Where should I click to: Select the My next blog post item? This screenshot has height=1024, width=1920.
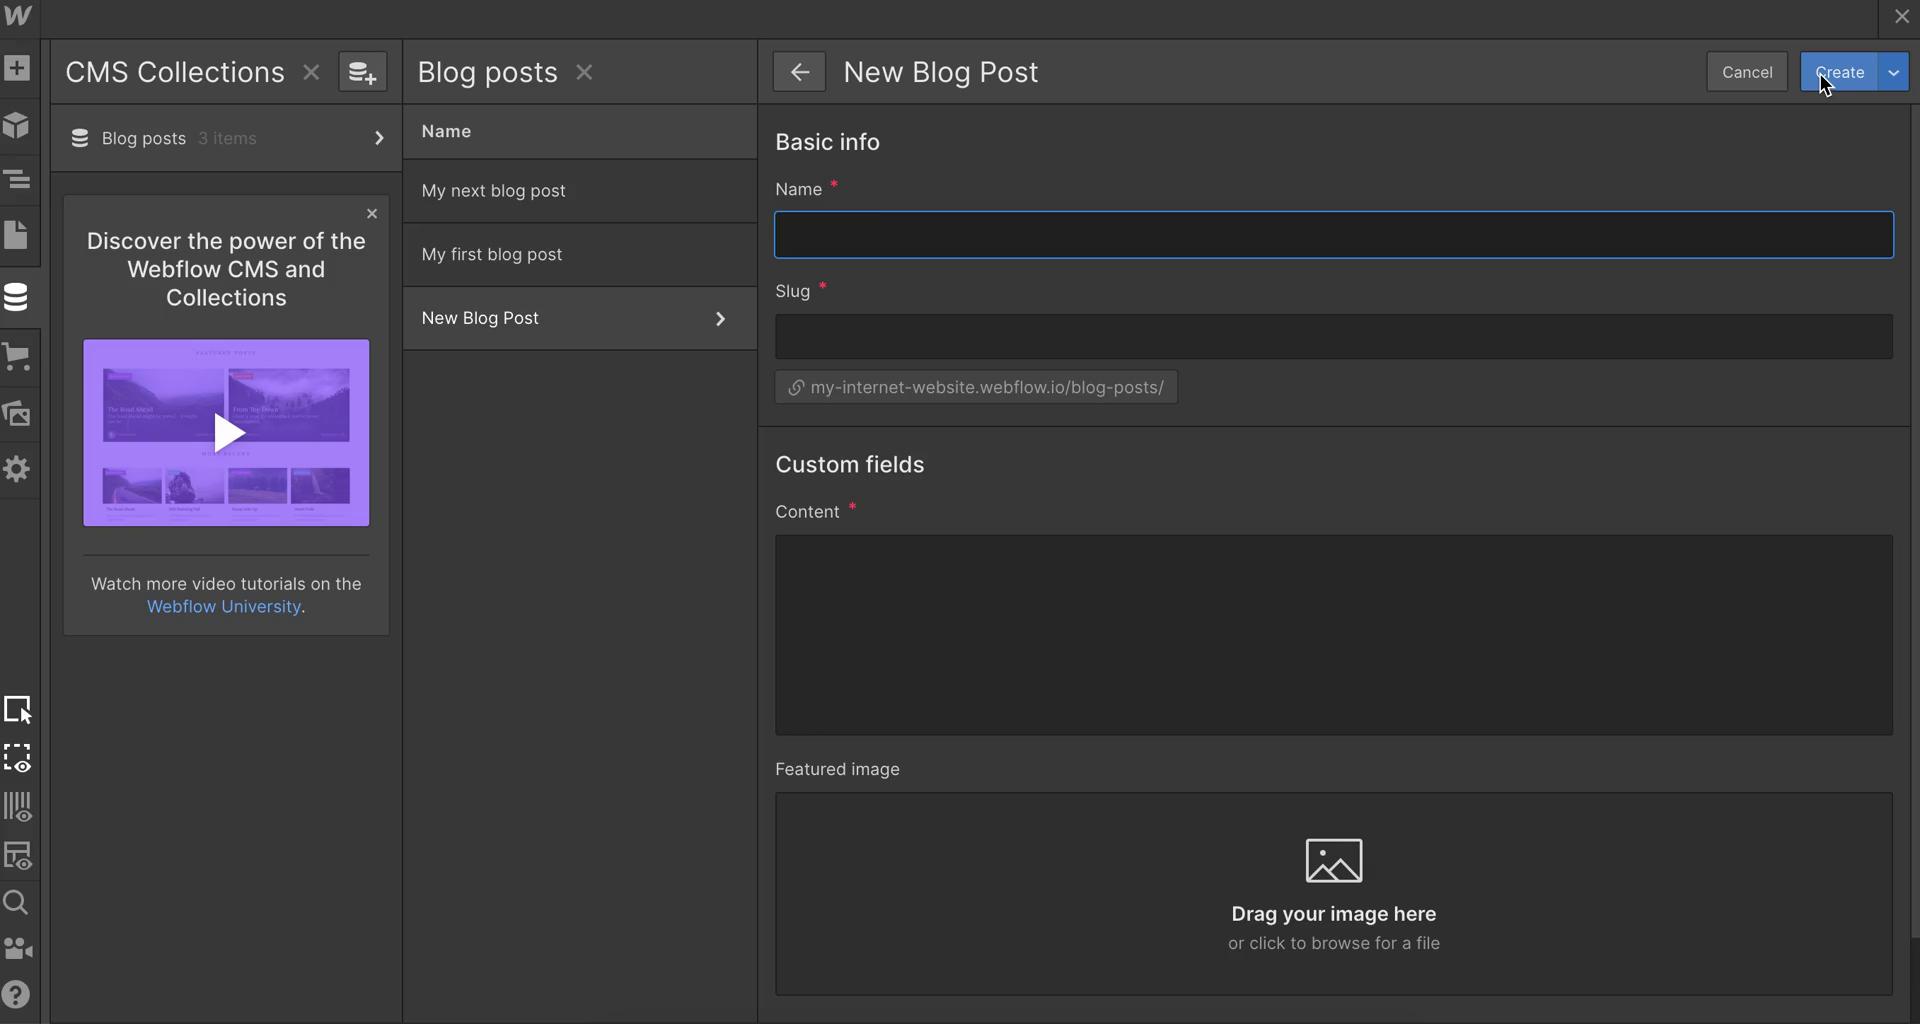pyautogui.click(x=580, y=191)
